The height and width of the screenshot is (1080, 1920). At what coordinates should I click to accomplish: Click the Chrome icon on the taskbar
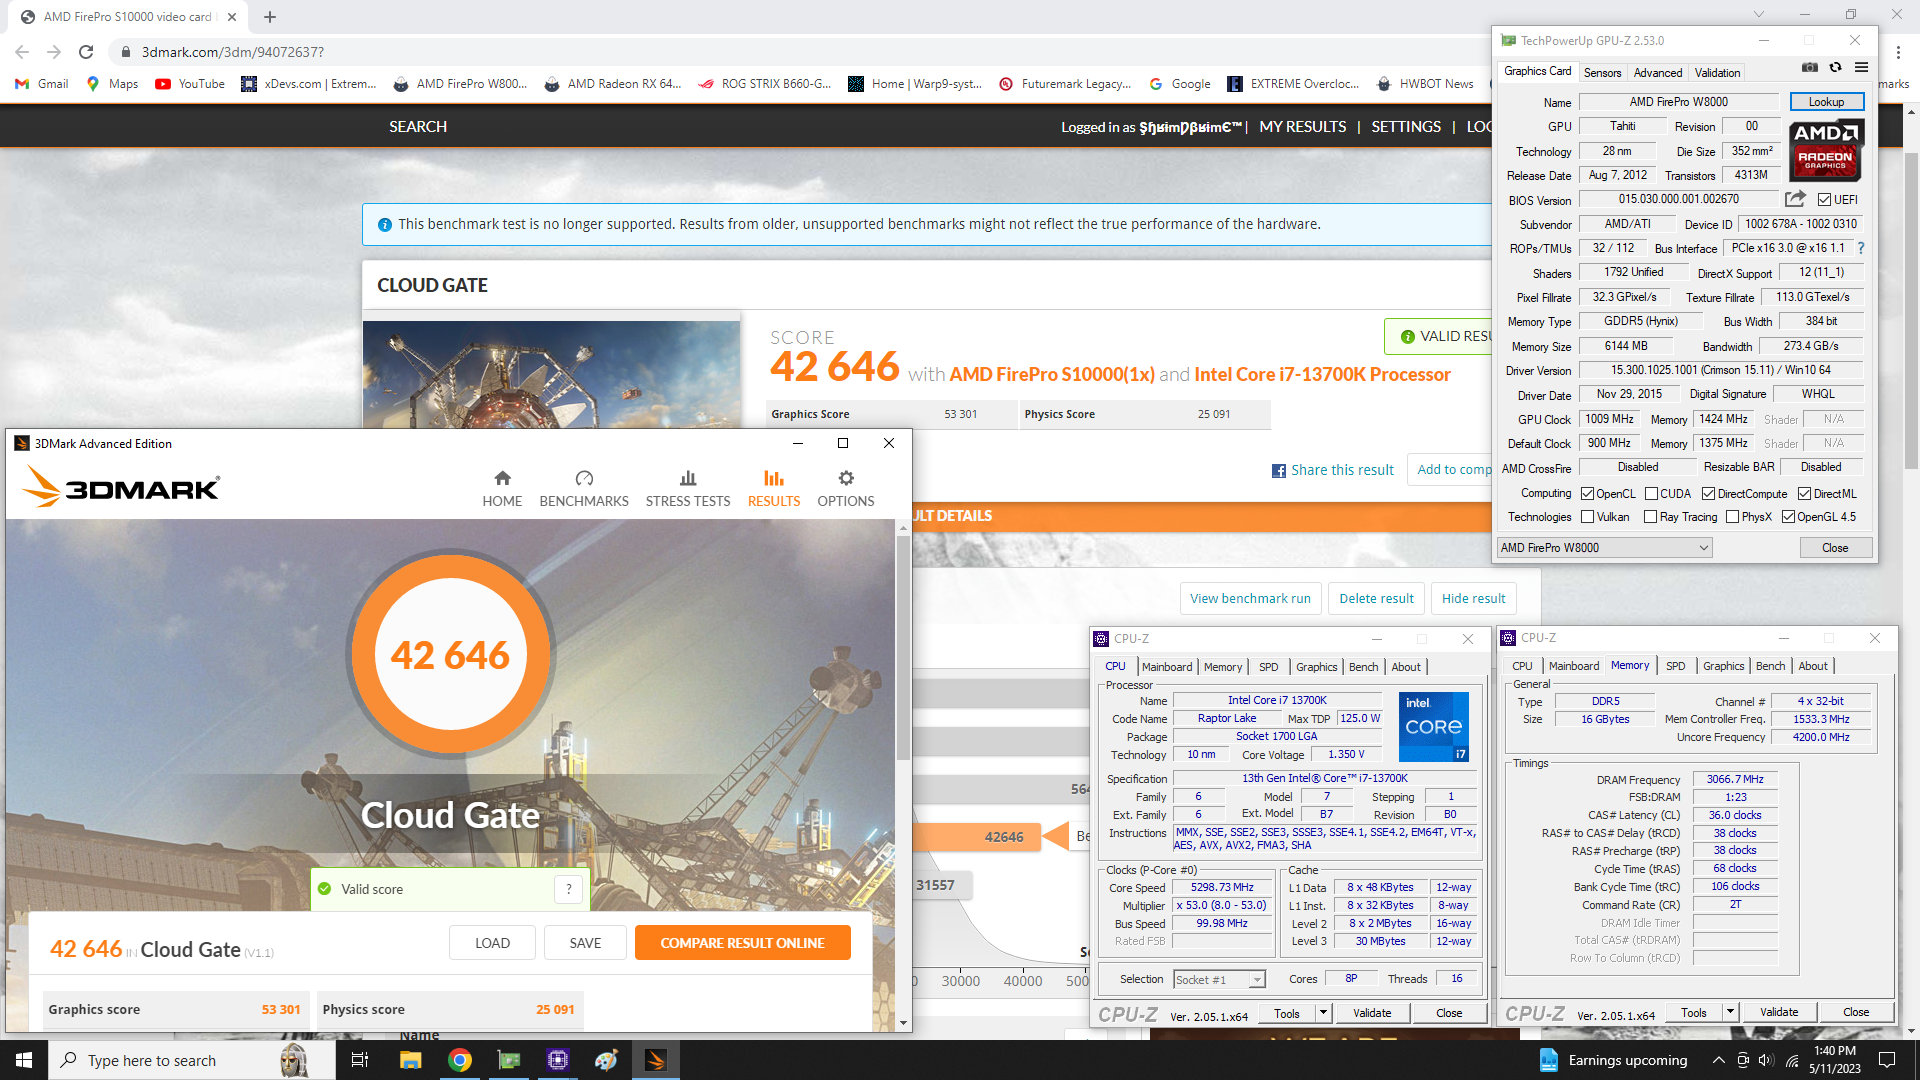[x=460, y=1060]
